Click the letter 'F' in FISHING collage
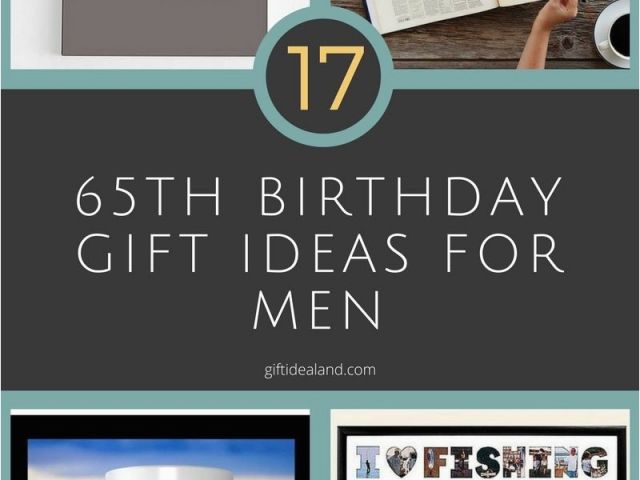This screenshot has height=480, width=640. pos(438,462)
